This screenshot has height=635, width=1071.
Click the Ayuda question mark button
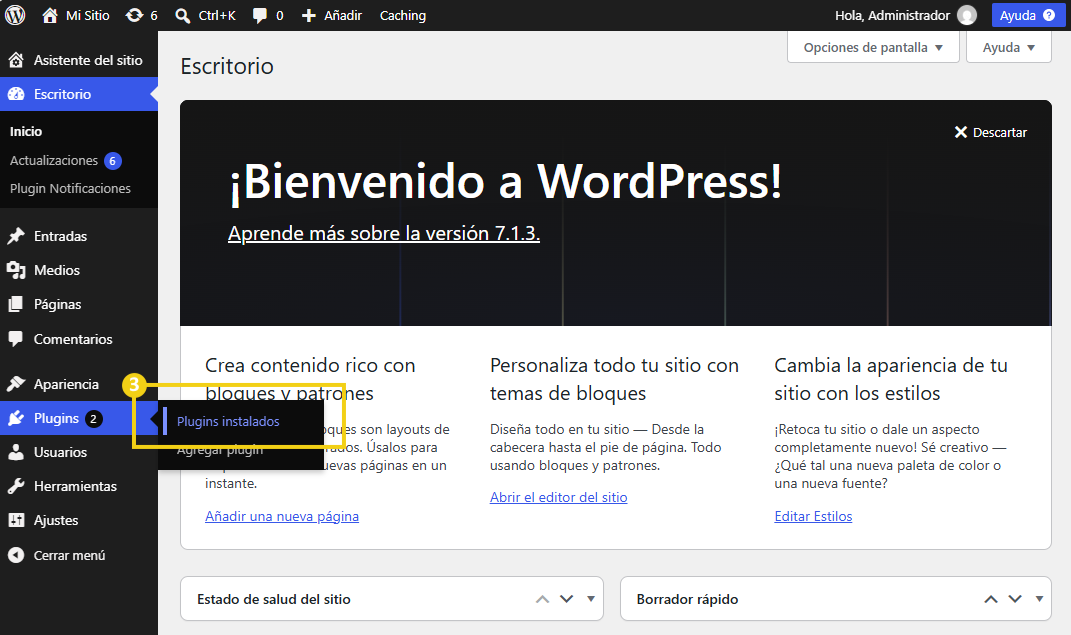(x=1027, y=15)
